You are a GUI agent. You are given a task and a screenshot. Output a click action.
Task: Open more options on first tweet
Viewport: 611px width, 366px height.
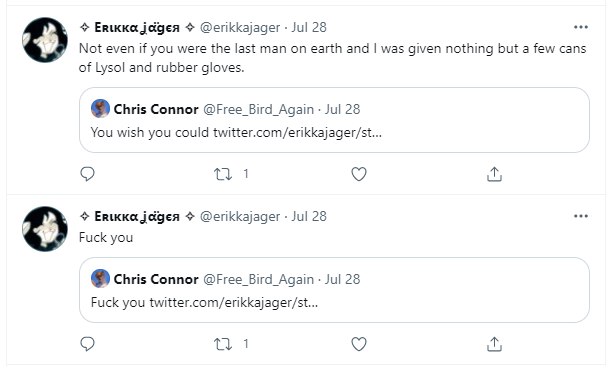[581, 27]
